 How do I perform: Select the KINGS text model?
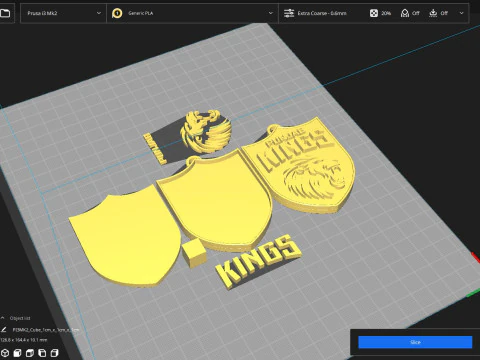coord(258,262)
